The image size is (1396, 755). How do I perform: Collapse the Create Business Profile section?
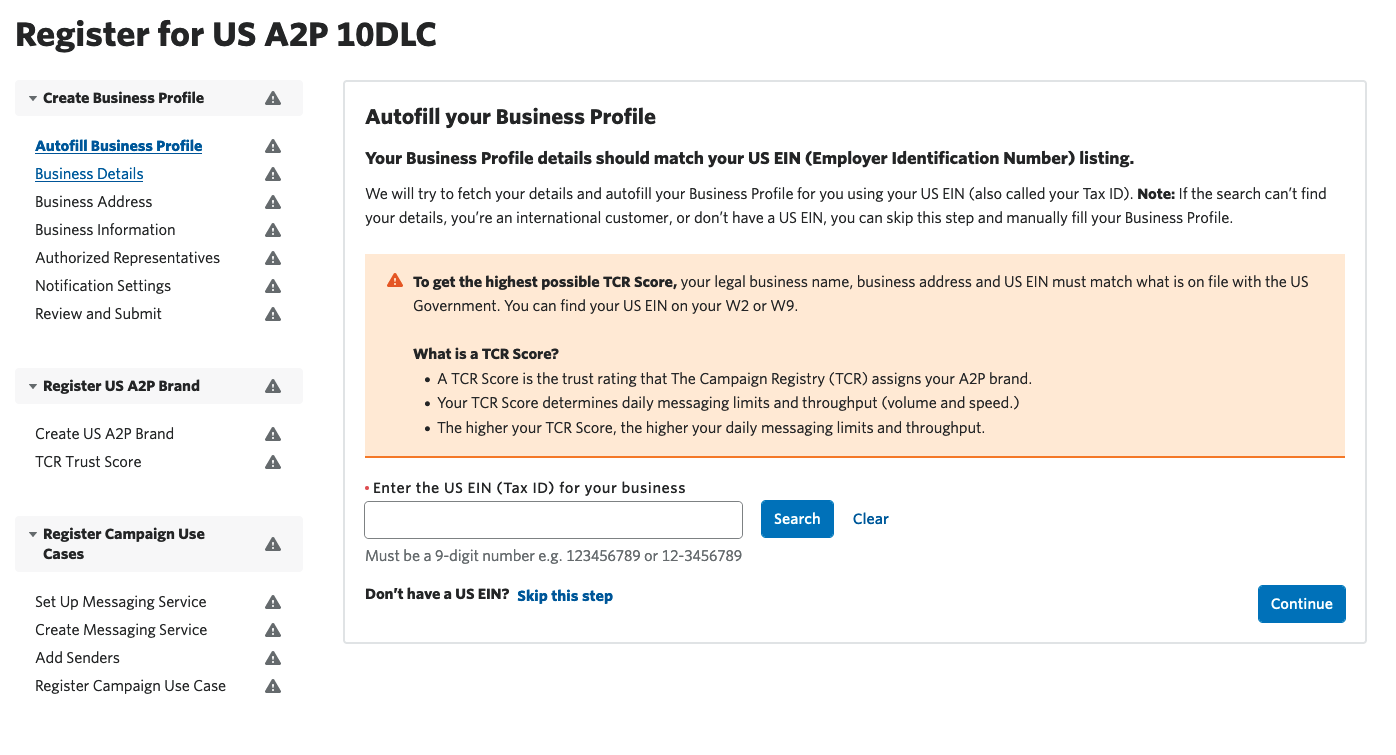pos(33,98)
